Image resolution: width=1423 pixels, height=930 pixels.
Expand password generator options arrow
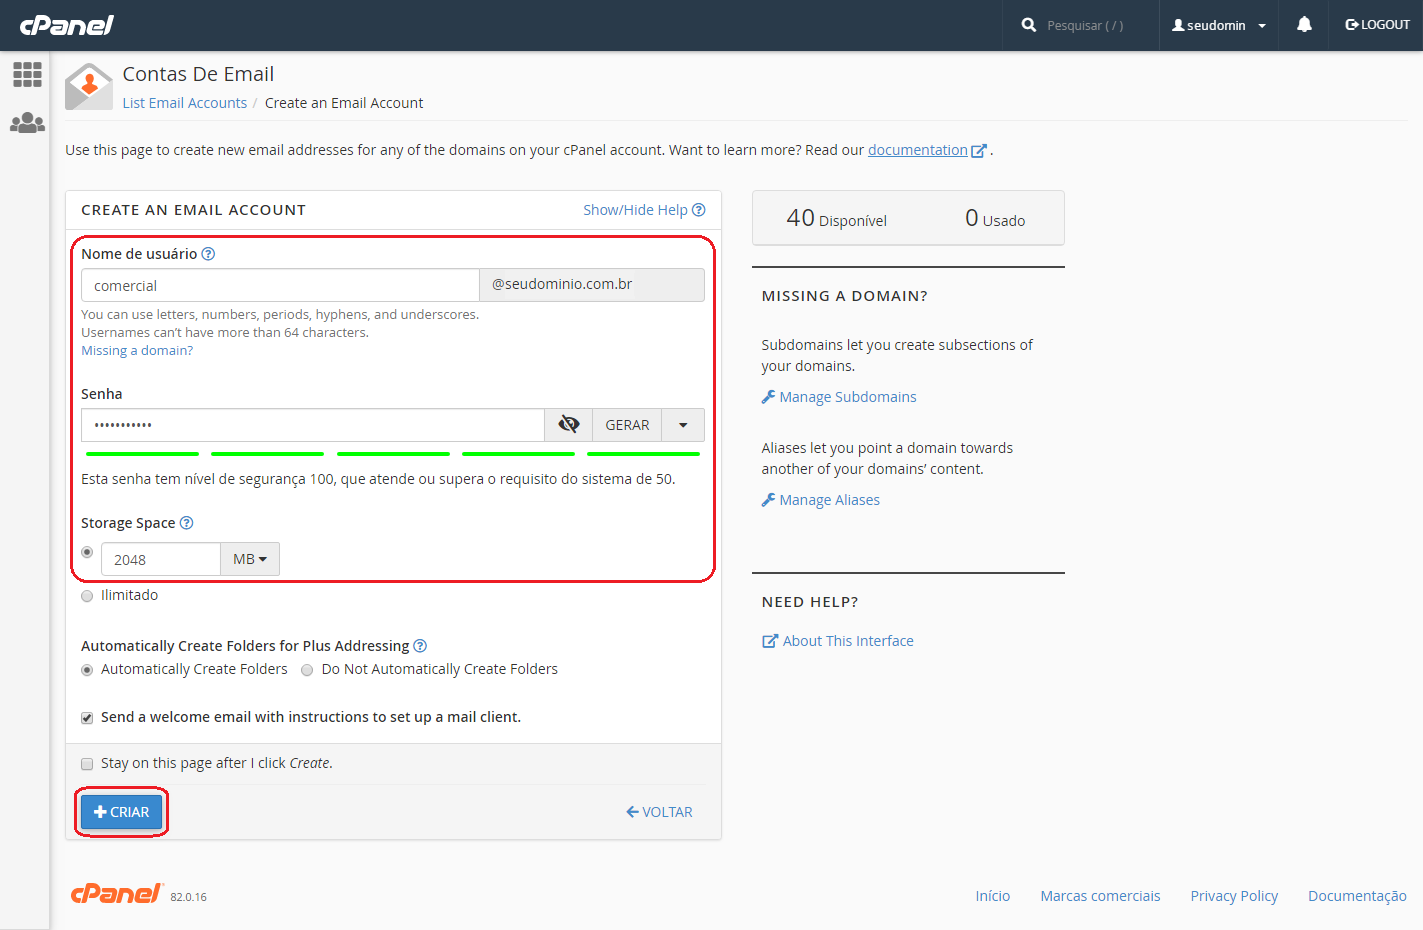coord(683,425)
